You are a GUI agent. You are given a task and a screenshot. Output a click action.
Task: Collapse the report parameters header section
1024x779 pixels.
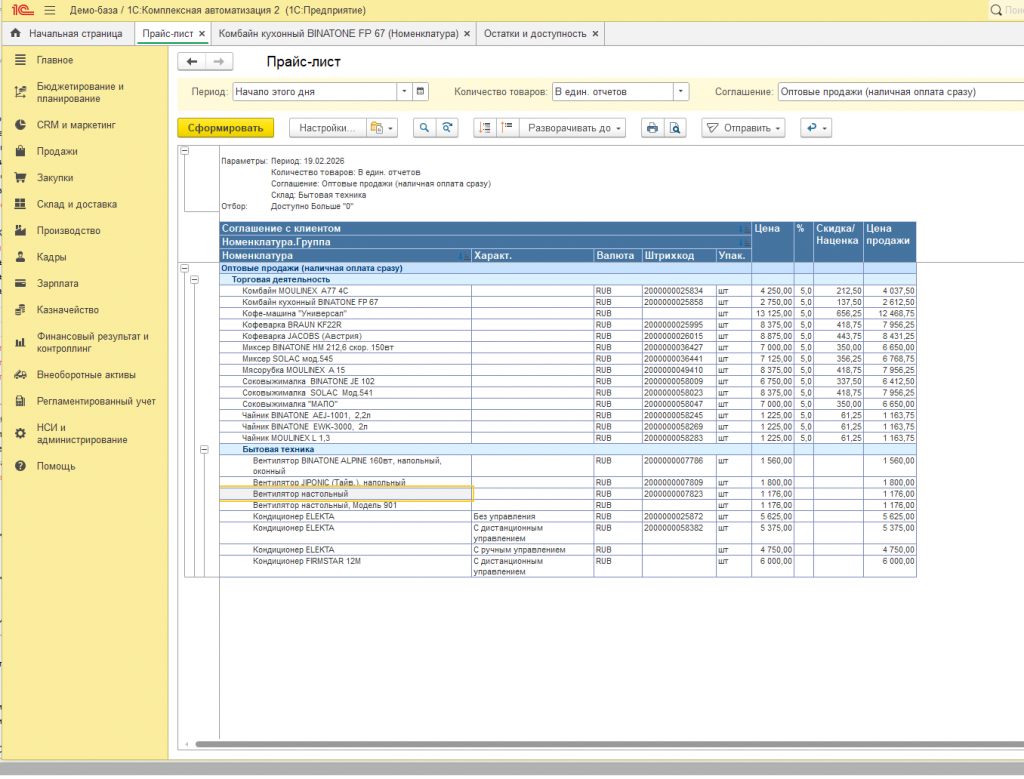click(184, 151)
